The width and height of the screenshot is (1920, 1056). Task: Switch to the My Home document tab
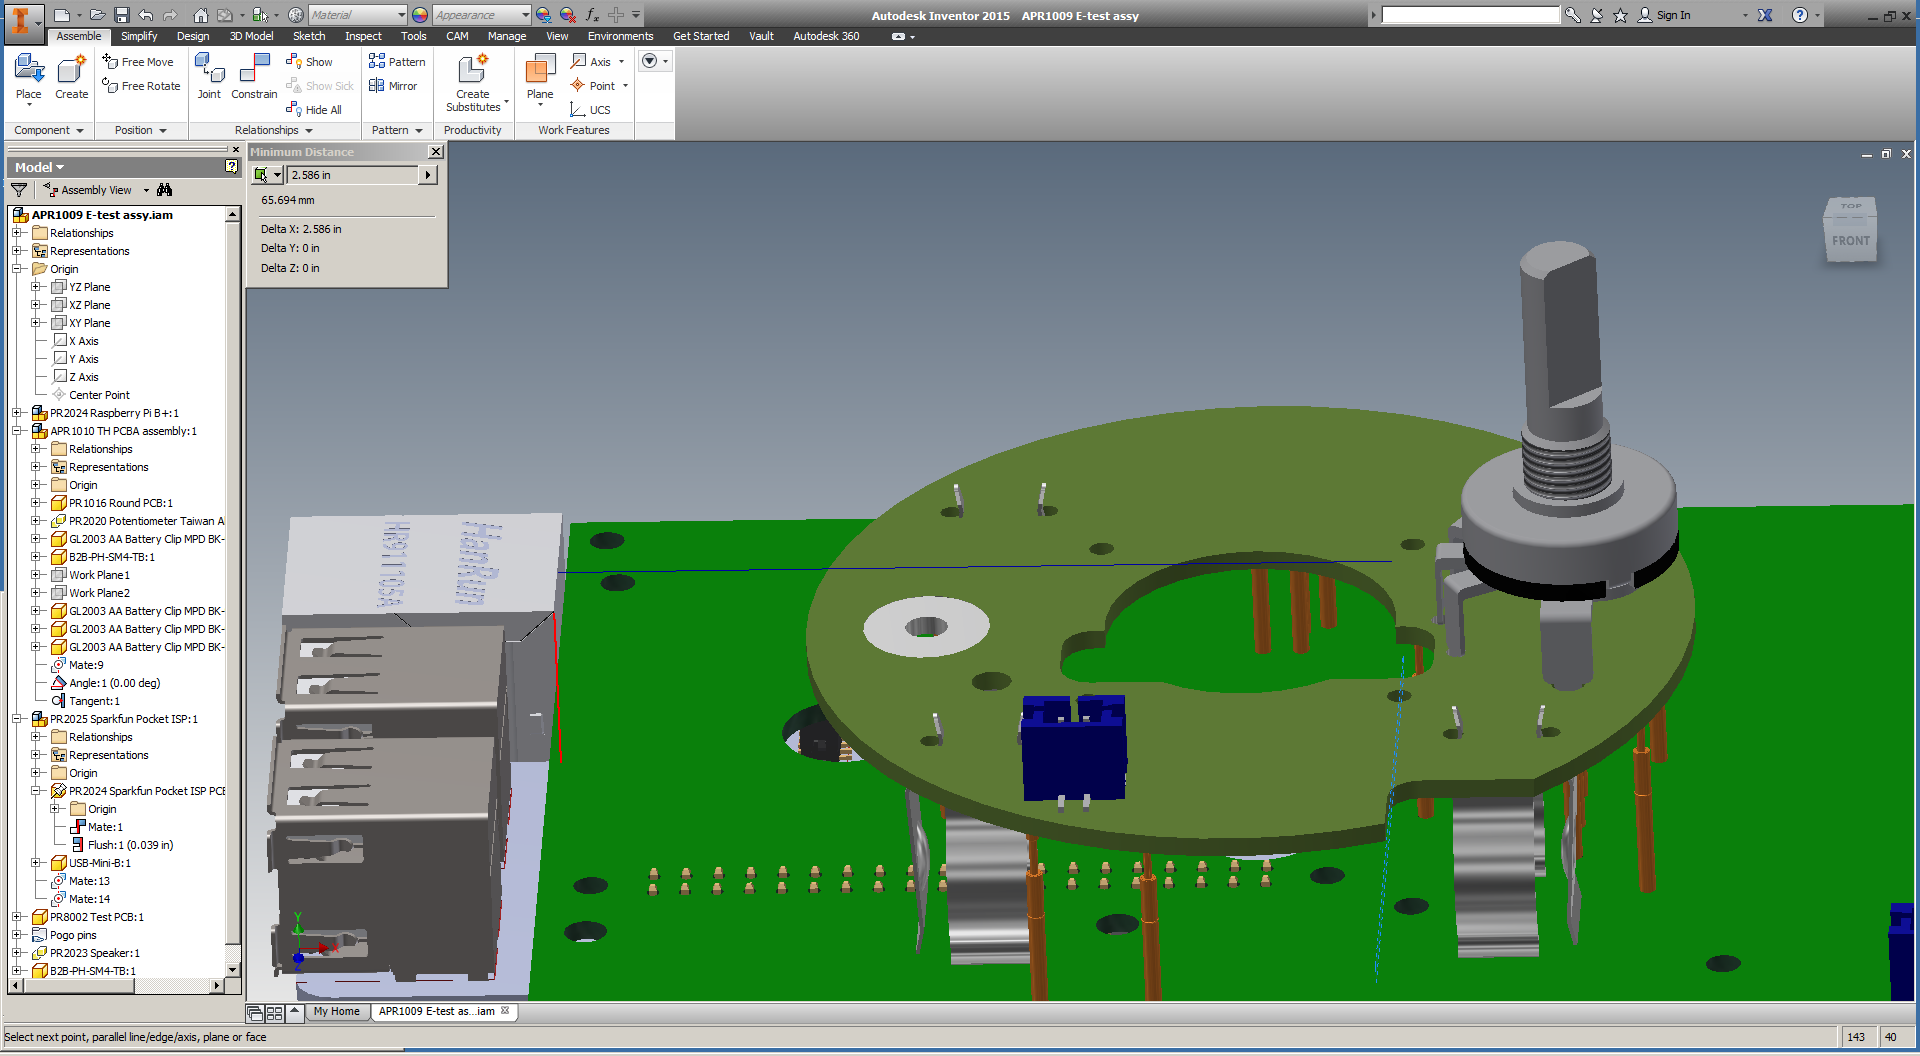pyautogui.click(x=336, y=1011)
